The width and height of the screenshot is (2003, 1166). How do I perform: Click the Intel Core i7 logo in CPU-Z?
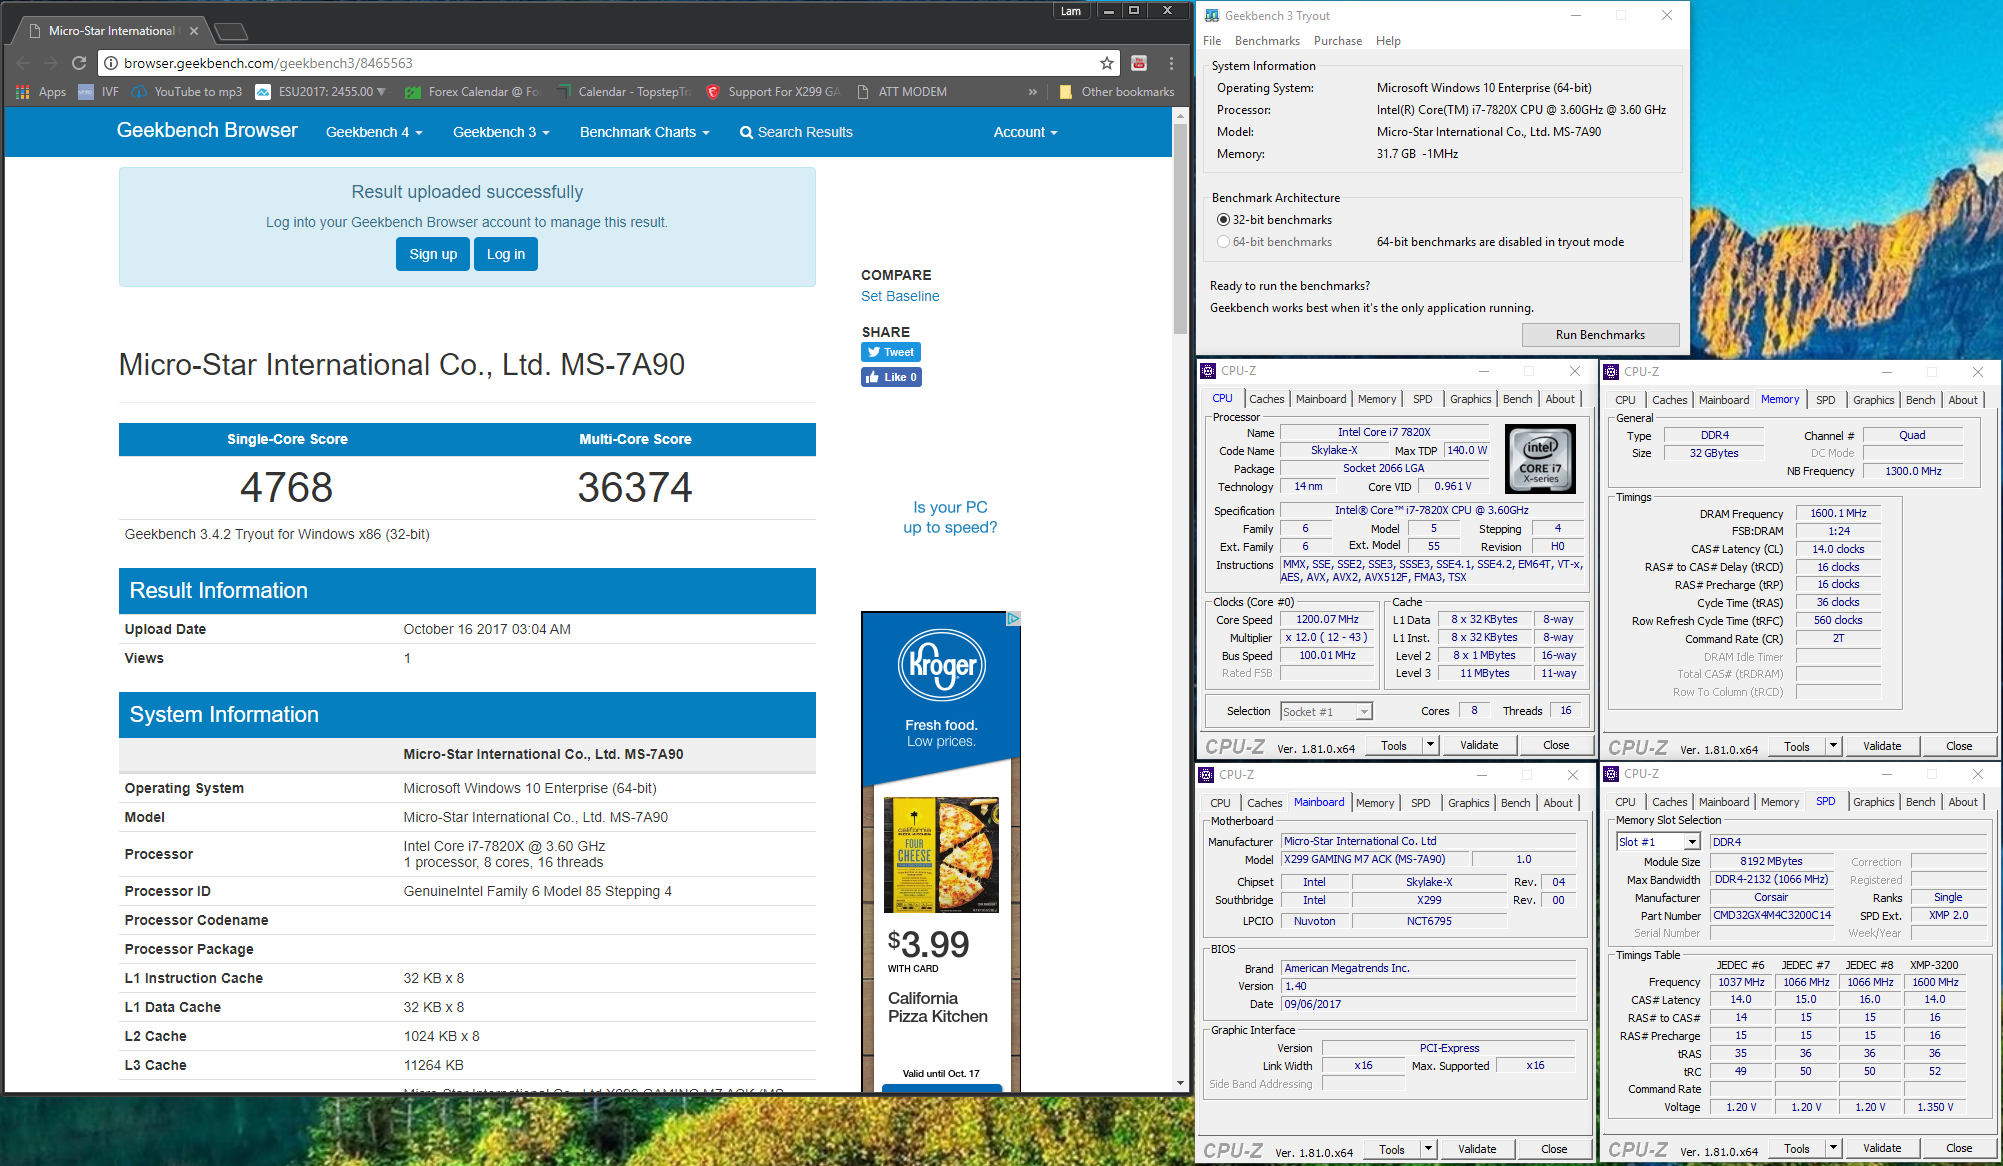point(1540,459)
